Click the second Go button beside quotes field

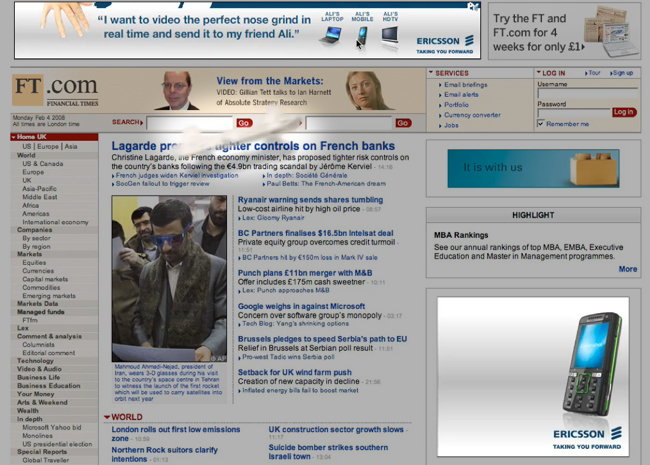pyautogui.click(x=403, y=123)
